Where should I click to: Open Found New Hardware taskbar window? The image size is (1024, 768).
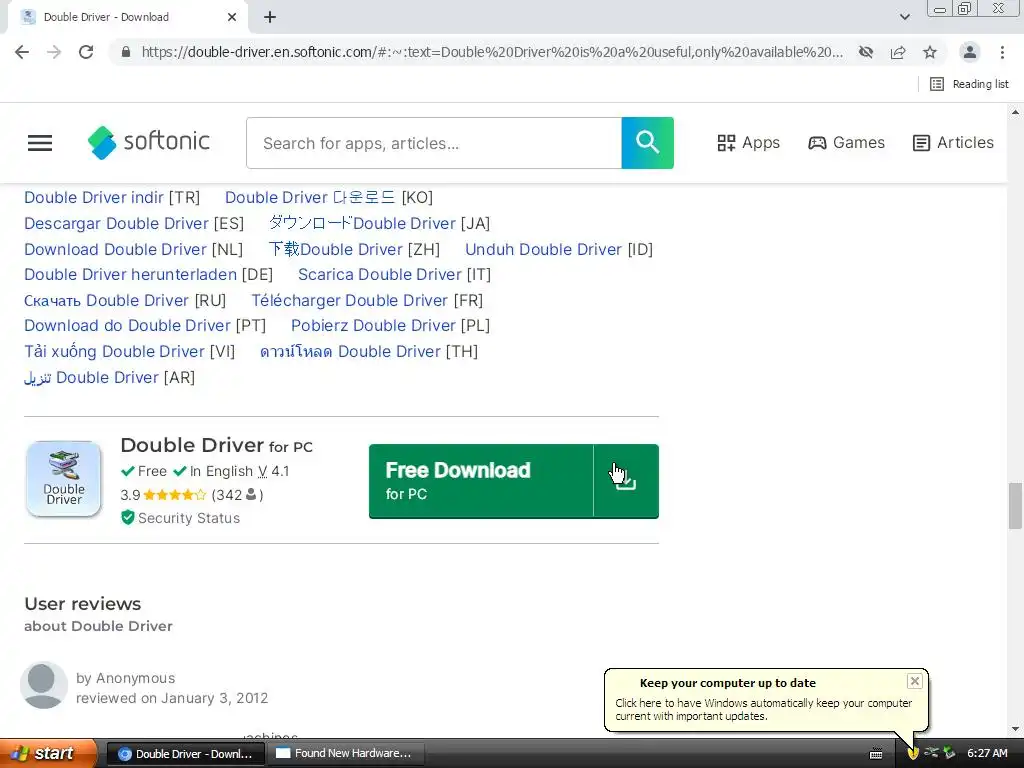[x=346, y=754]
